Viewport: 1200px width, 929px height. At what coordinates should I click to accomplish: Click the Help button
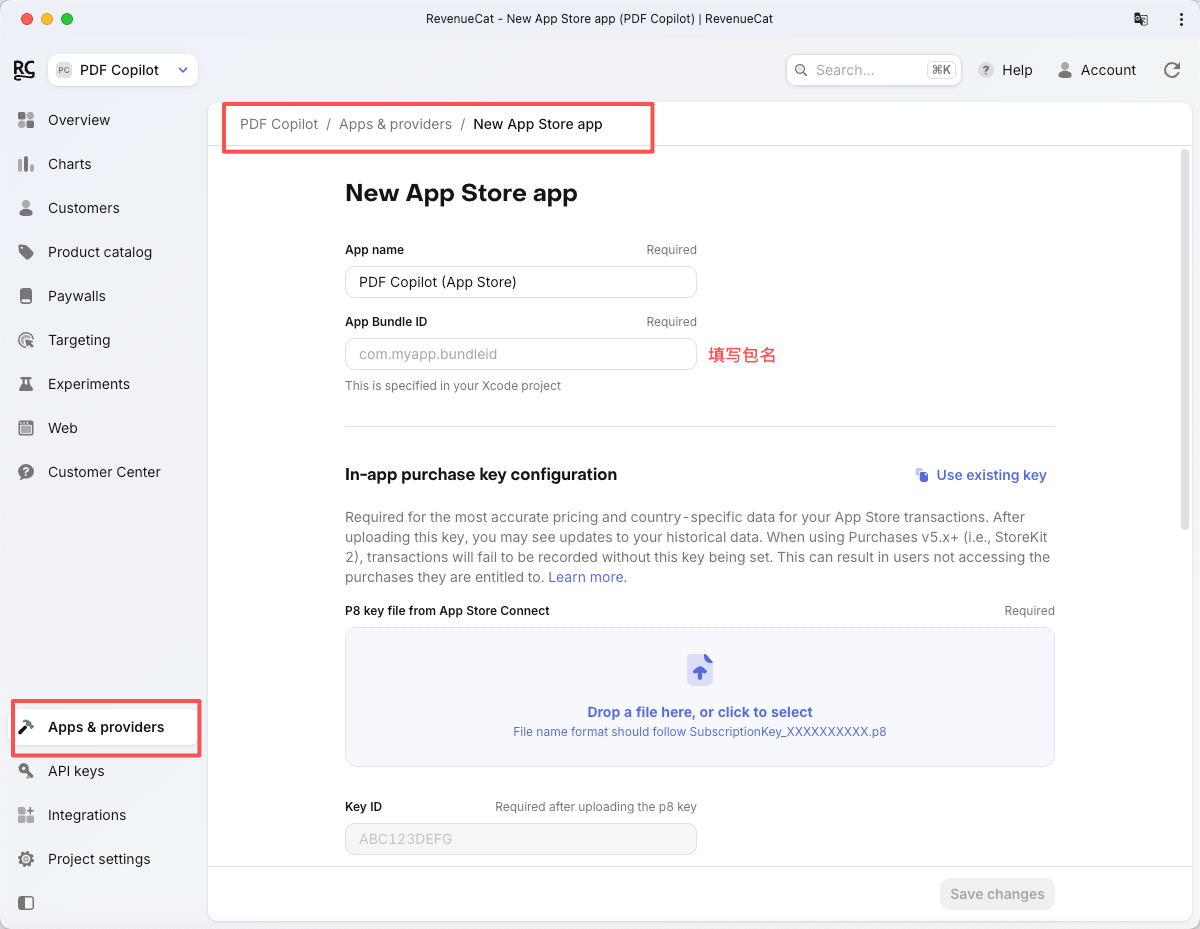click(x=1005, y=70)
